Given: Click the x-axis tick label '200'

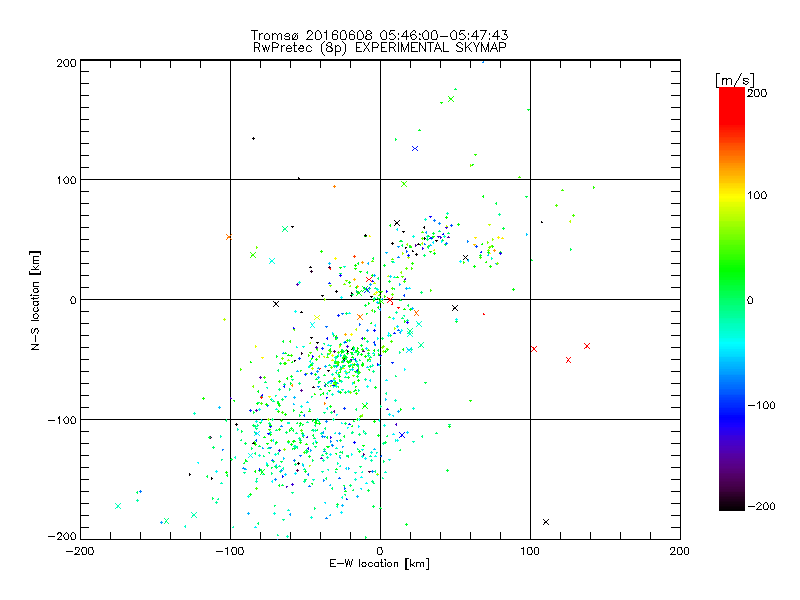Looking at the screenshot, I should tap(680, 551).
